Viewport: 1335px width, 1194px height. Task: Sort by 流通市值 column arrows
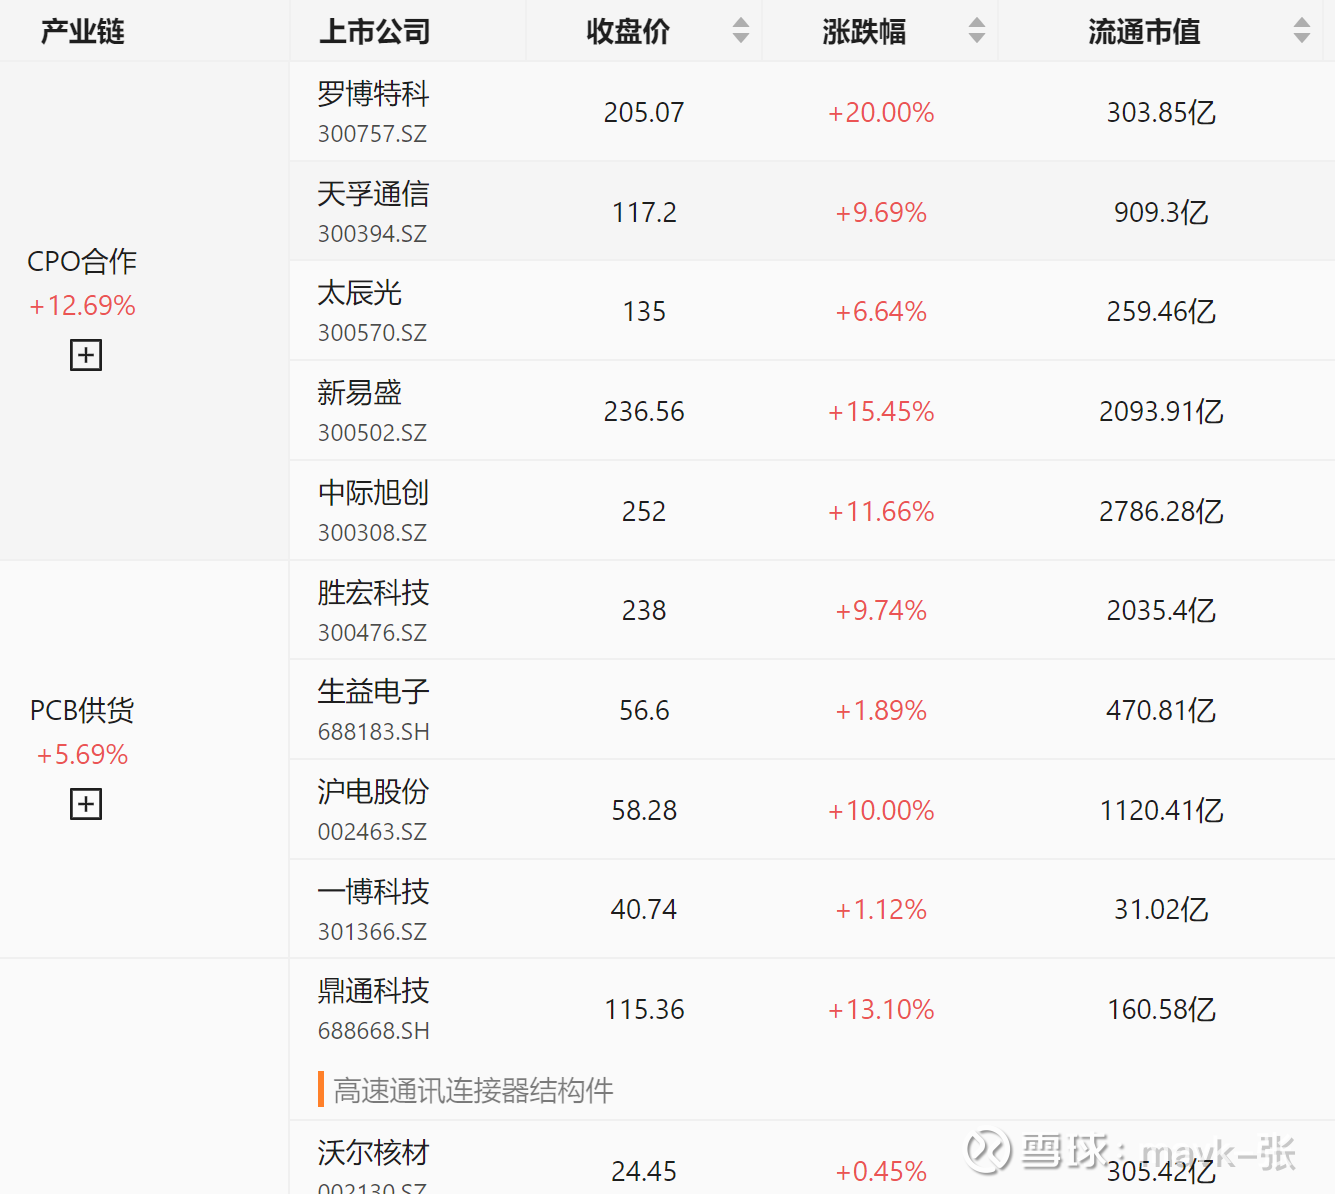pyautogui.click(x=1302, y=31)
